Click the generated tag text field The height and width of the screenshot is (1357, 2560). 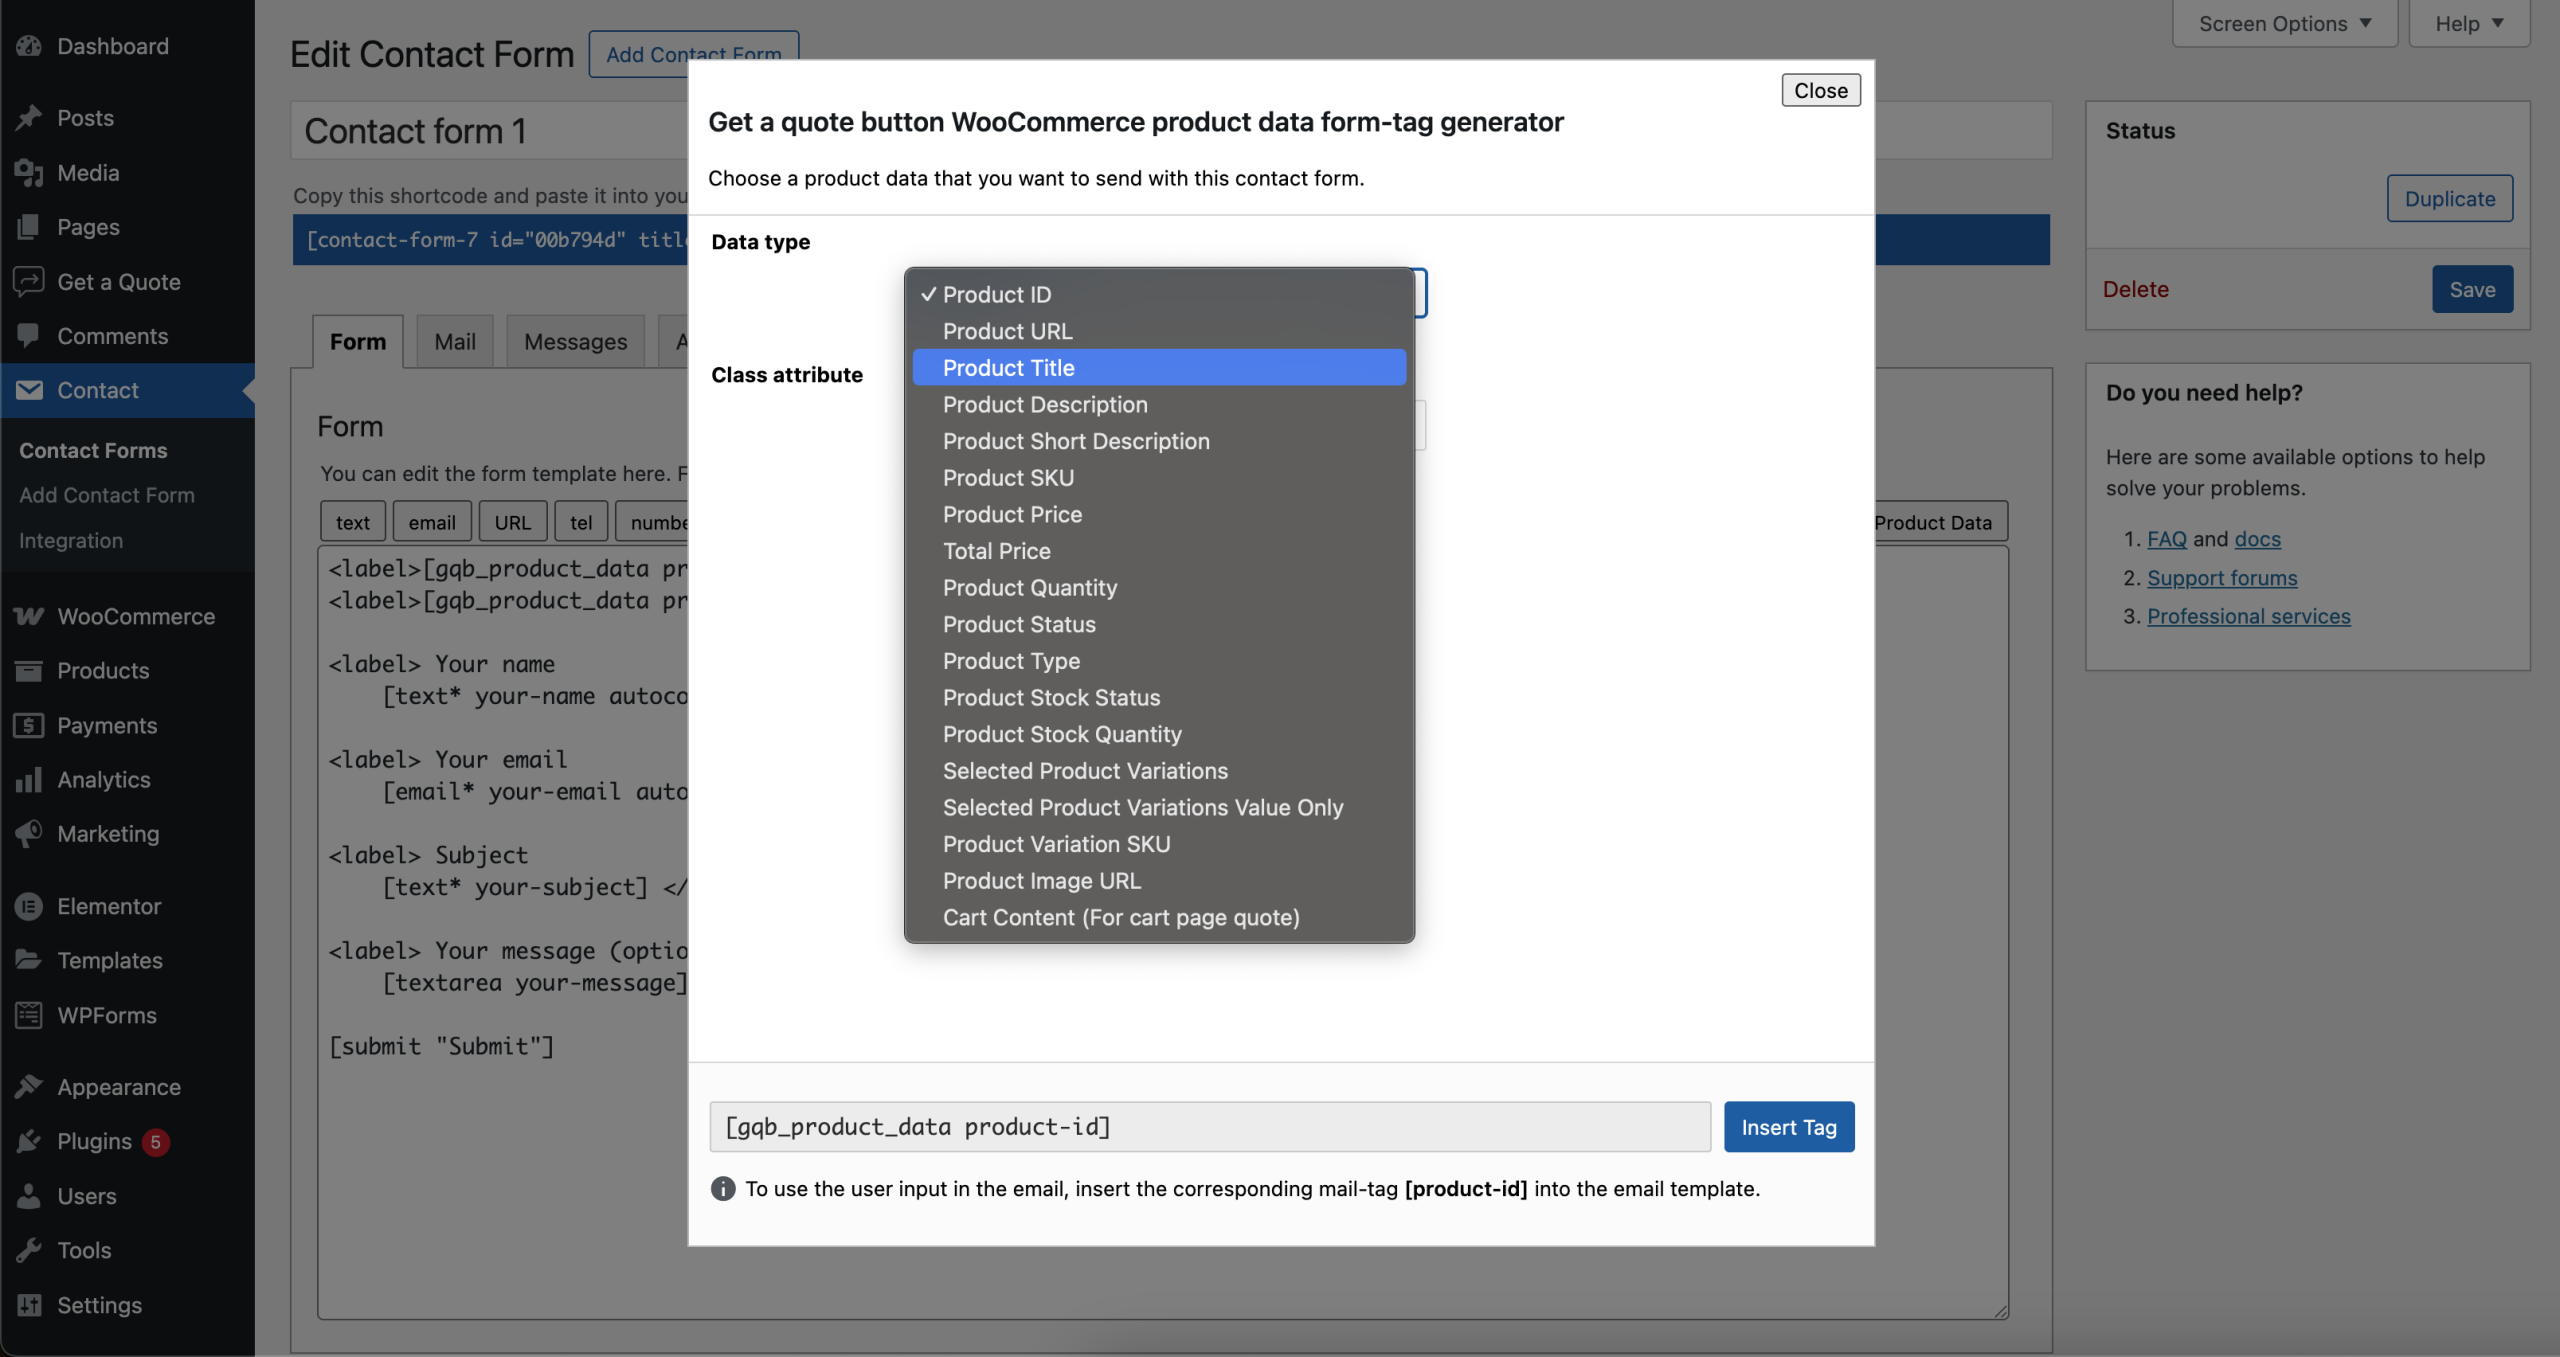1209,1127
